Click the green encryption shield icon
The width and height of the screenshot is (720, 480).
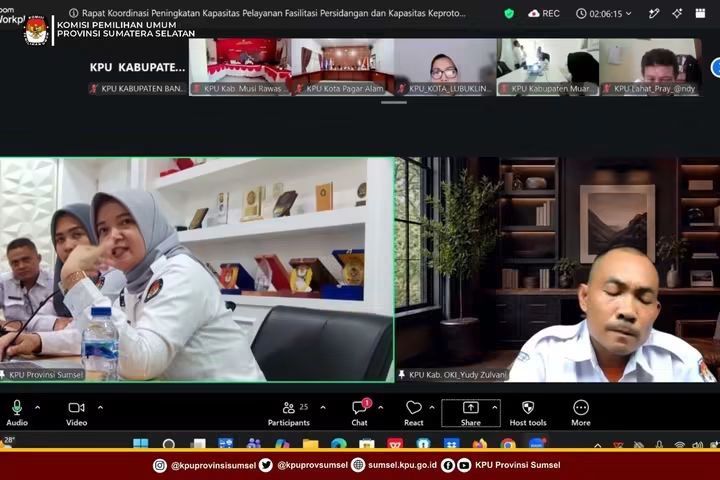[x=508, y=13]
